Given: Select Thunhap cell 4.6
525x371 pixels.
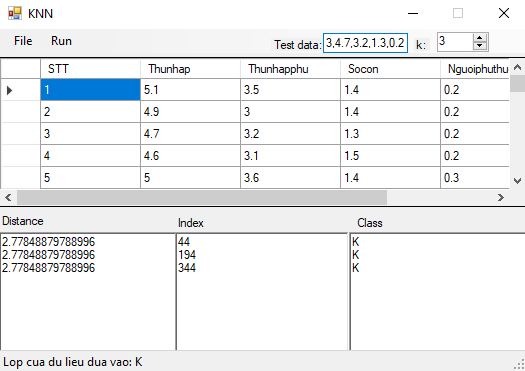Looking at the screenshot, I should [x=190, y=156].
